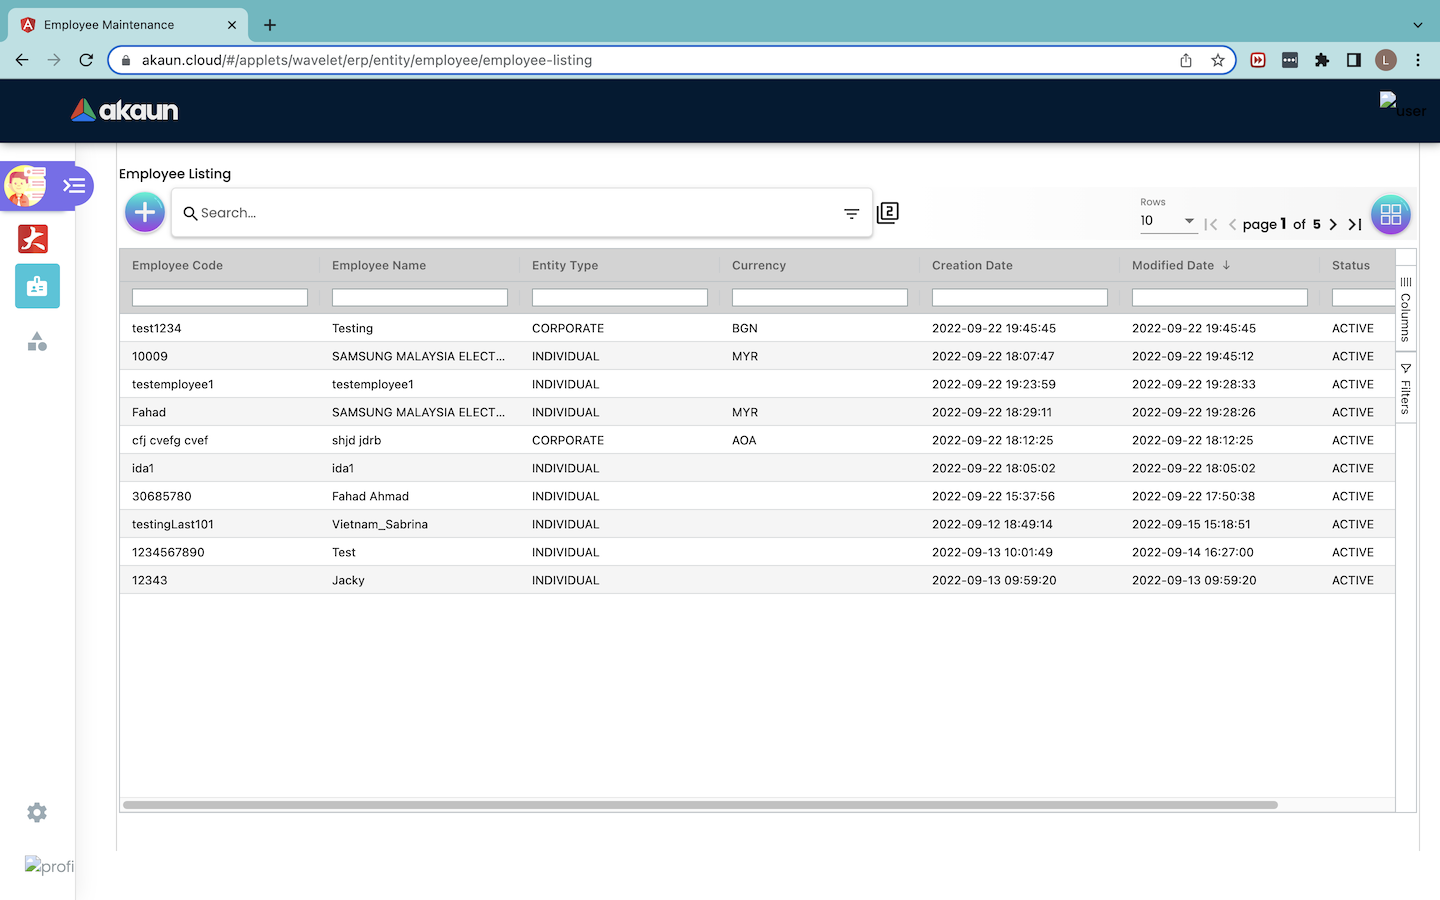This screenshot has height=900, width=1440.
Task: Sort by Modified Date column header
Action: click(x=1173, y=265)
